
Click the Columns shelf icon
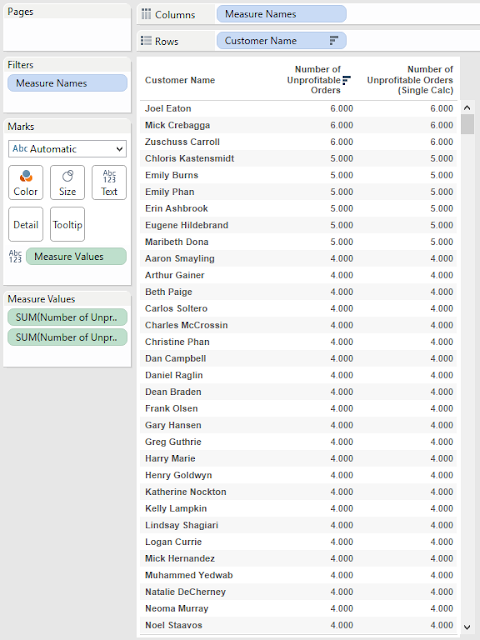pos(146,14)
